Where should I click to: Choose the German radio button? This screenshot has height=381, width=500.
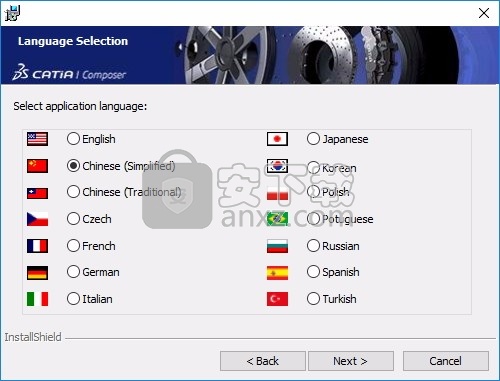[73, 272]
